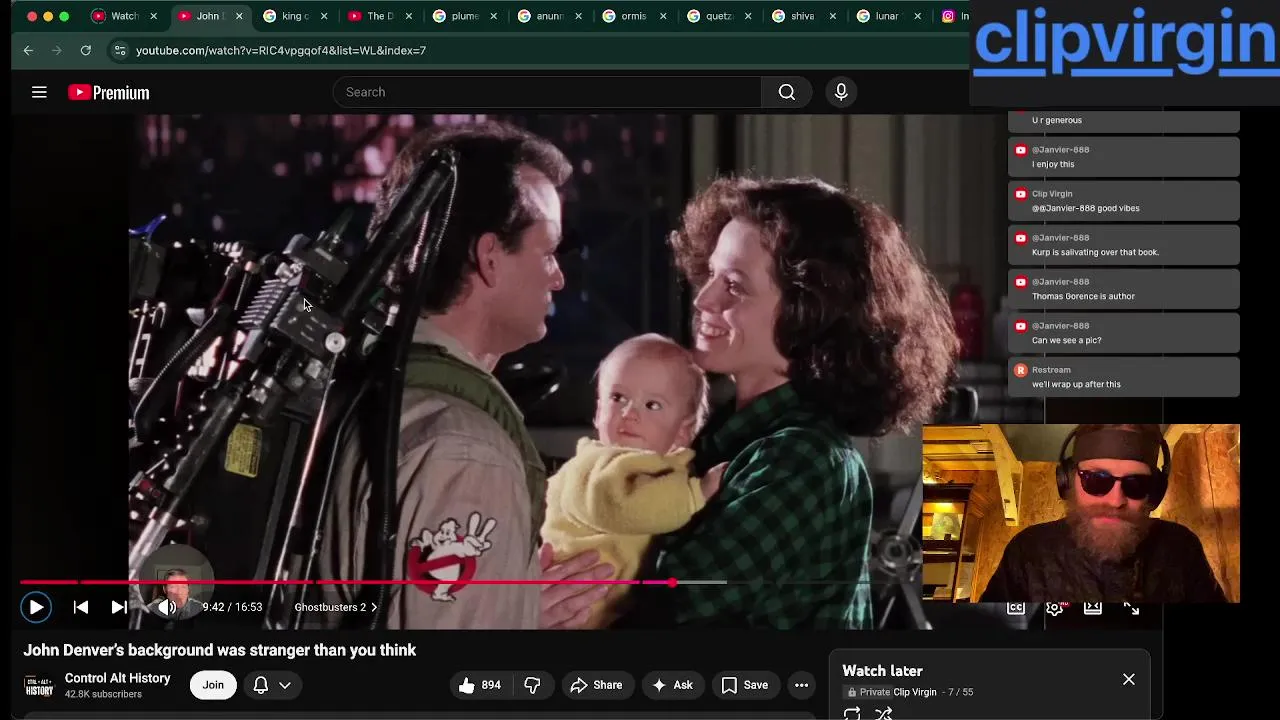
Task: Mute the video volume speaker icon
Action: pos(167,607)
